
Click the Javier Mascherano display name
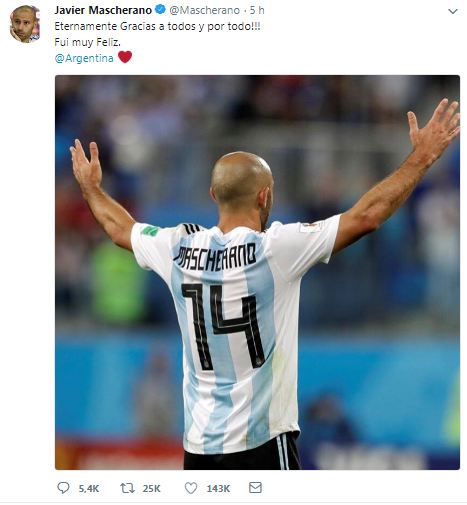pyautogui.click(x=103, y=10)
